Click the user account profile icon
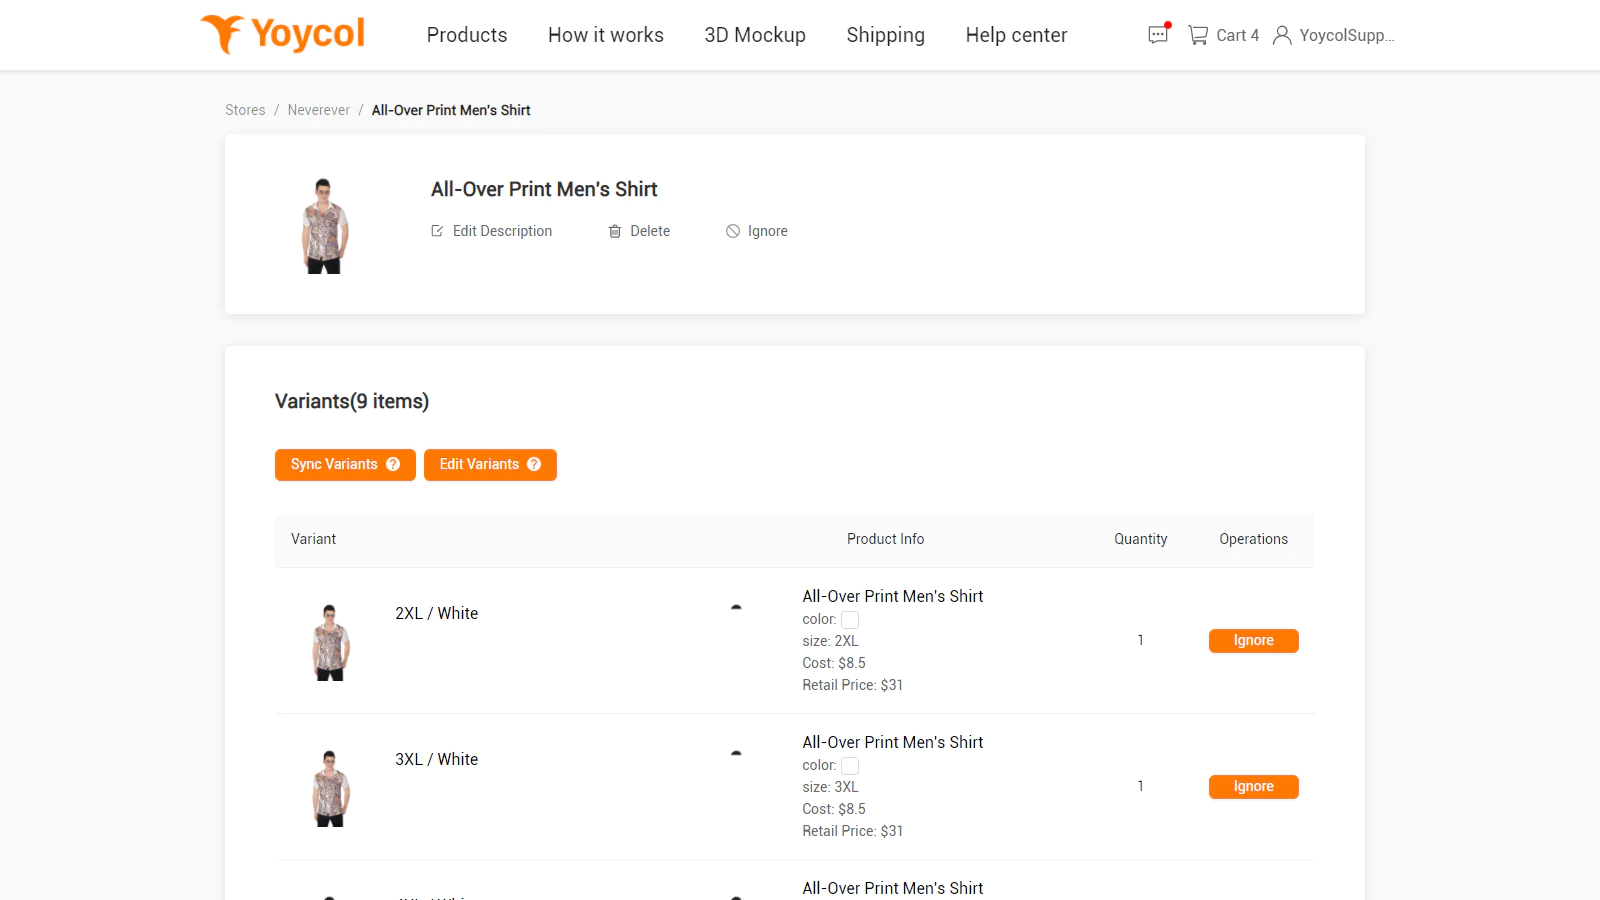 (1281, 35)
